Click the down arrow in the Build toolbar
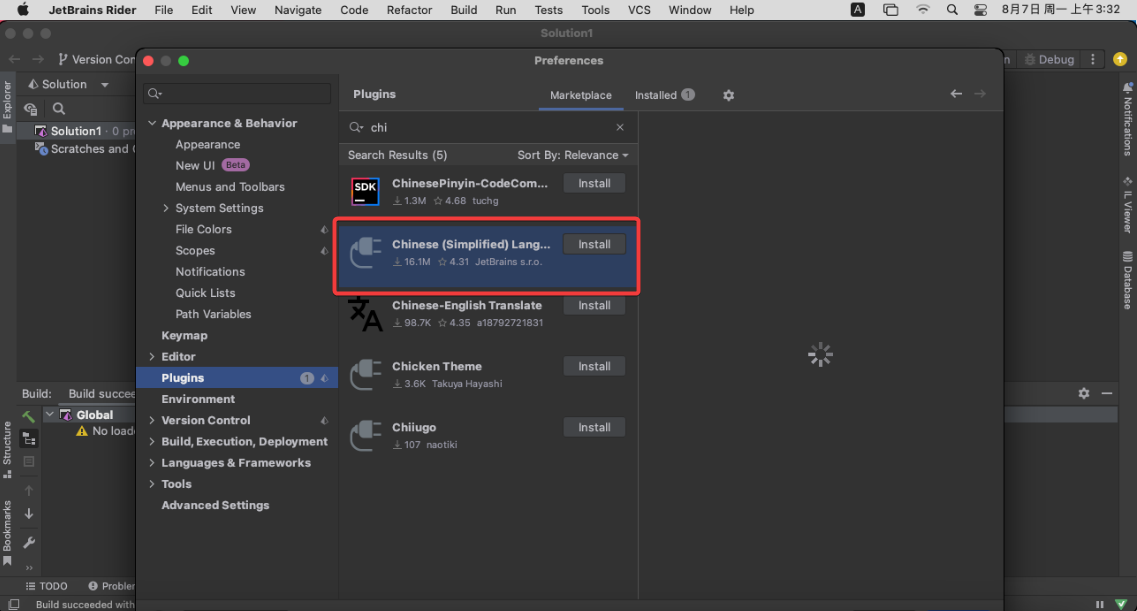The height and width of the screenshot is (611, 1137). click(x=29, y=513)
